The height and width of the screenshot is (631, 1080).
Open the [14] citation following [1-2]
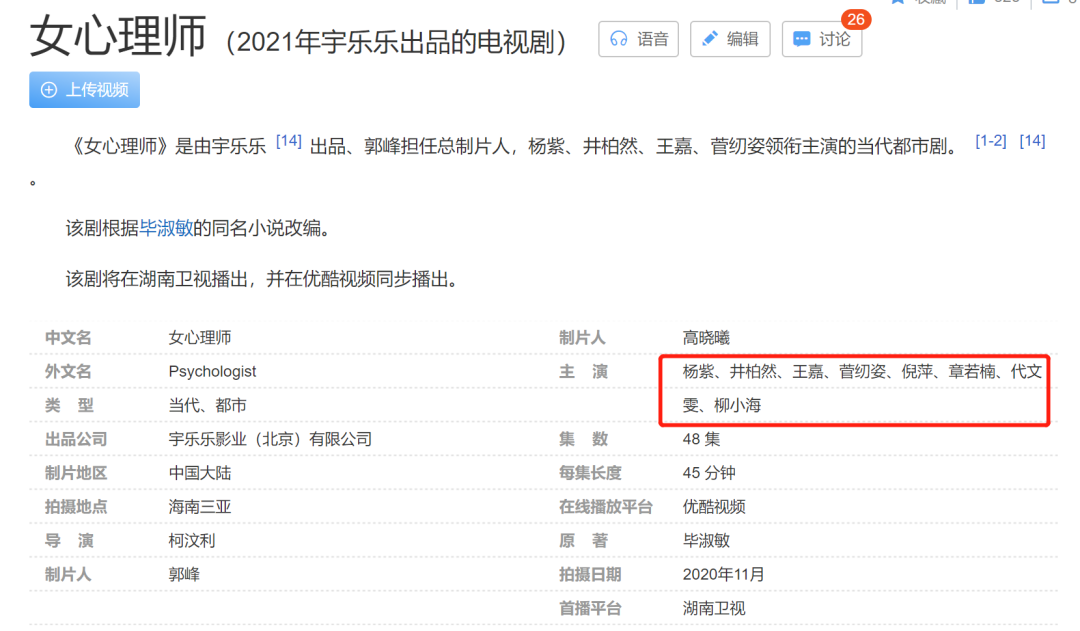click(1032, 141)
